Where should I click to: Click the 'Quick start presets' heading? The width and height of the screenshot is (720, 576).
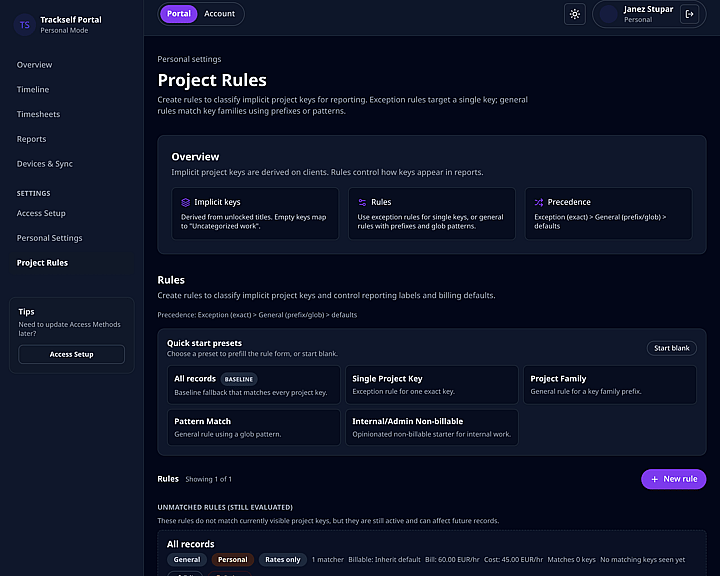pyautogui.click(x=204, y=343)
